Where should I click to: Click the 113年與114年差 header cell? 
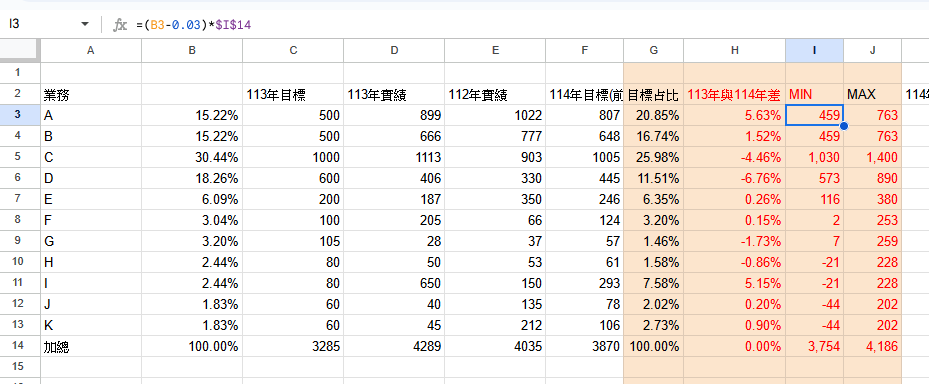735,94
